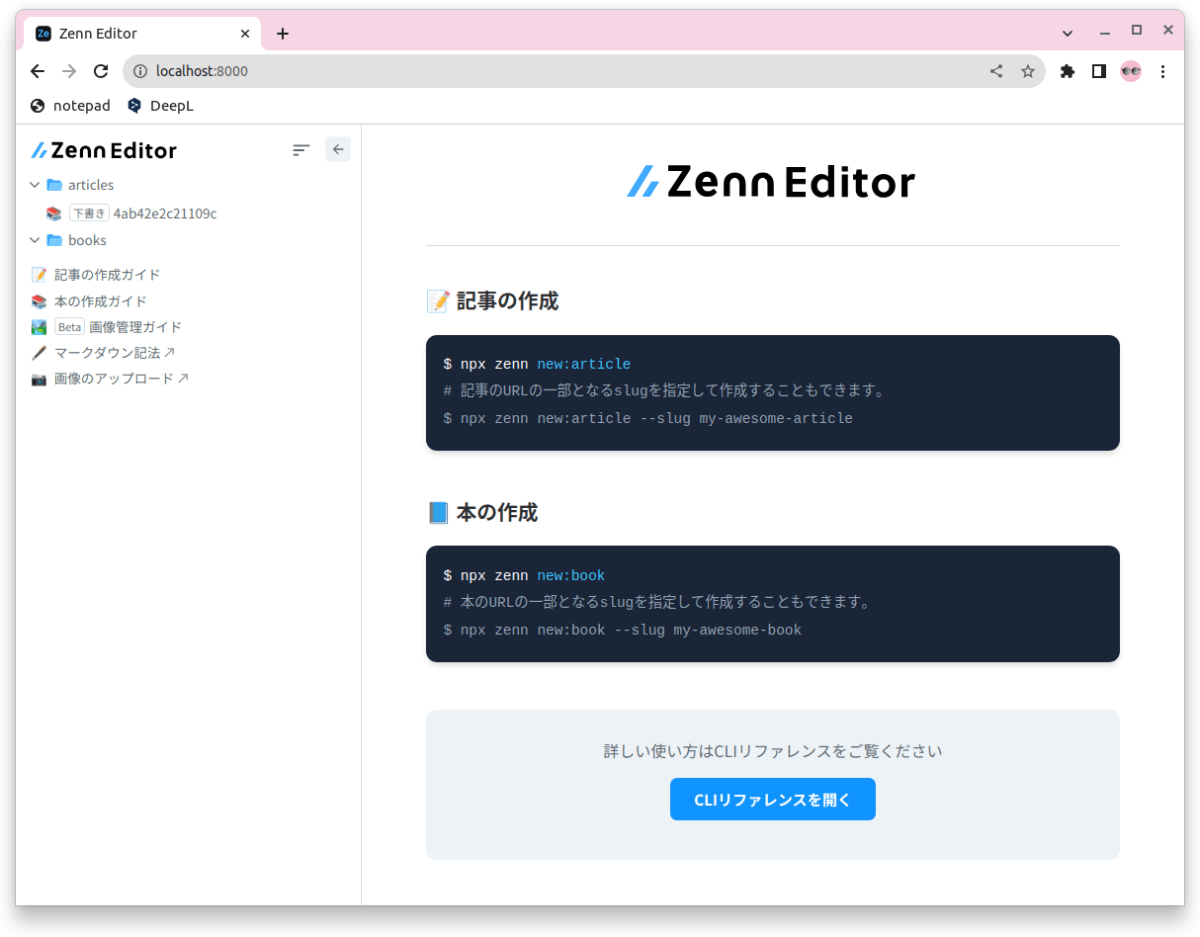Click the Zenn Editor sidebar logo
The image size is (1200, 937).
pos(104,150)
